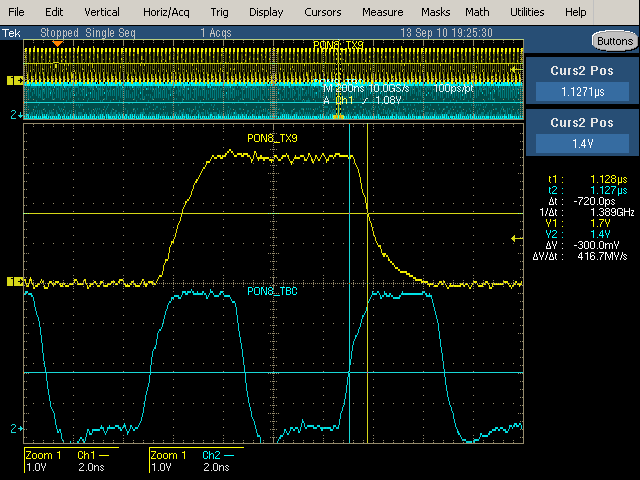The width and height of the screenshot is (640, 480).
Task: Open the Horiz/Acq menu
Action: click(x=166, y=12)
